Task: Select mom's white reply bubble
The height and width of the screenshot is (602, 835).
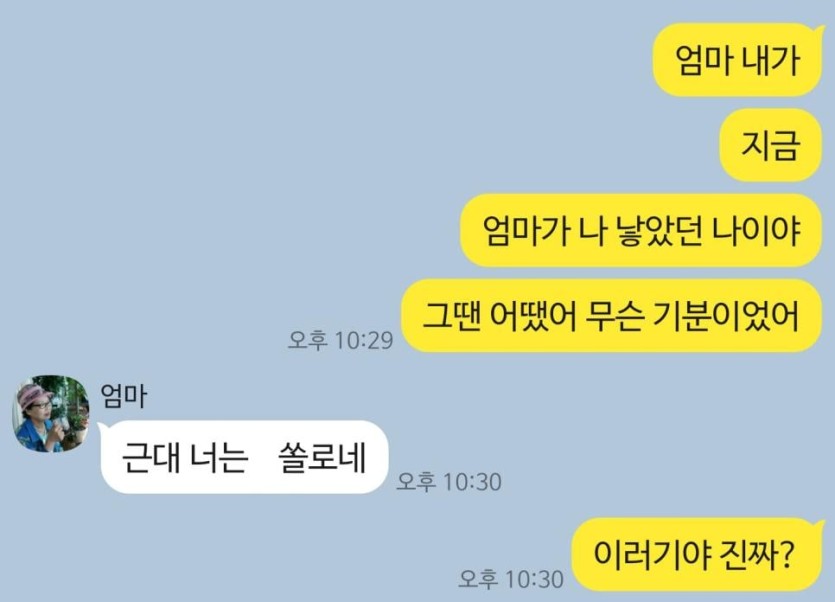Action: pos(244,457)
